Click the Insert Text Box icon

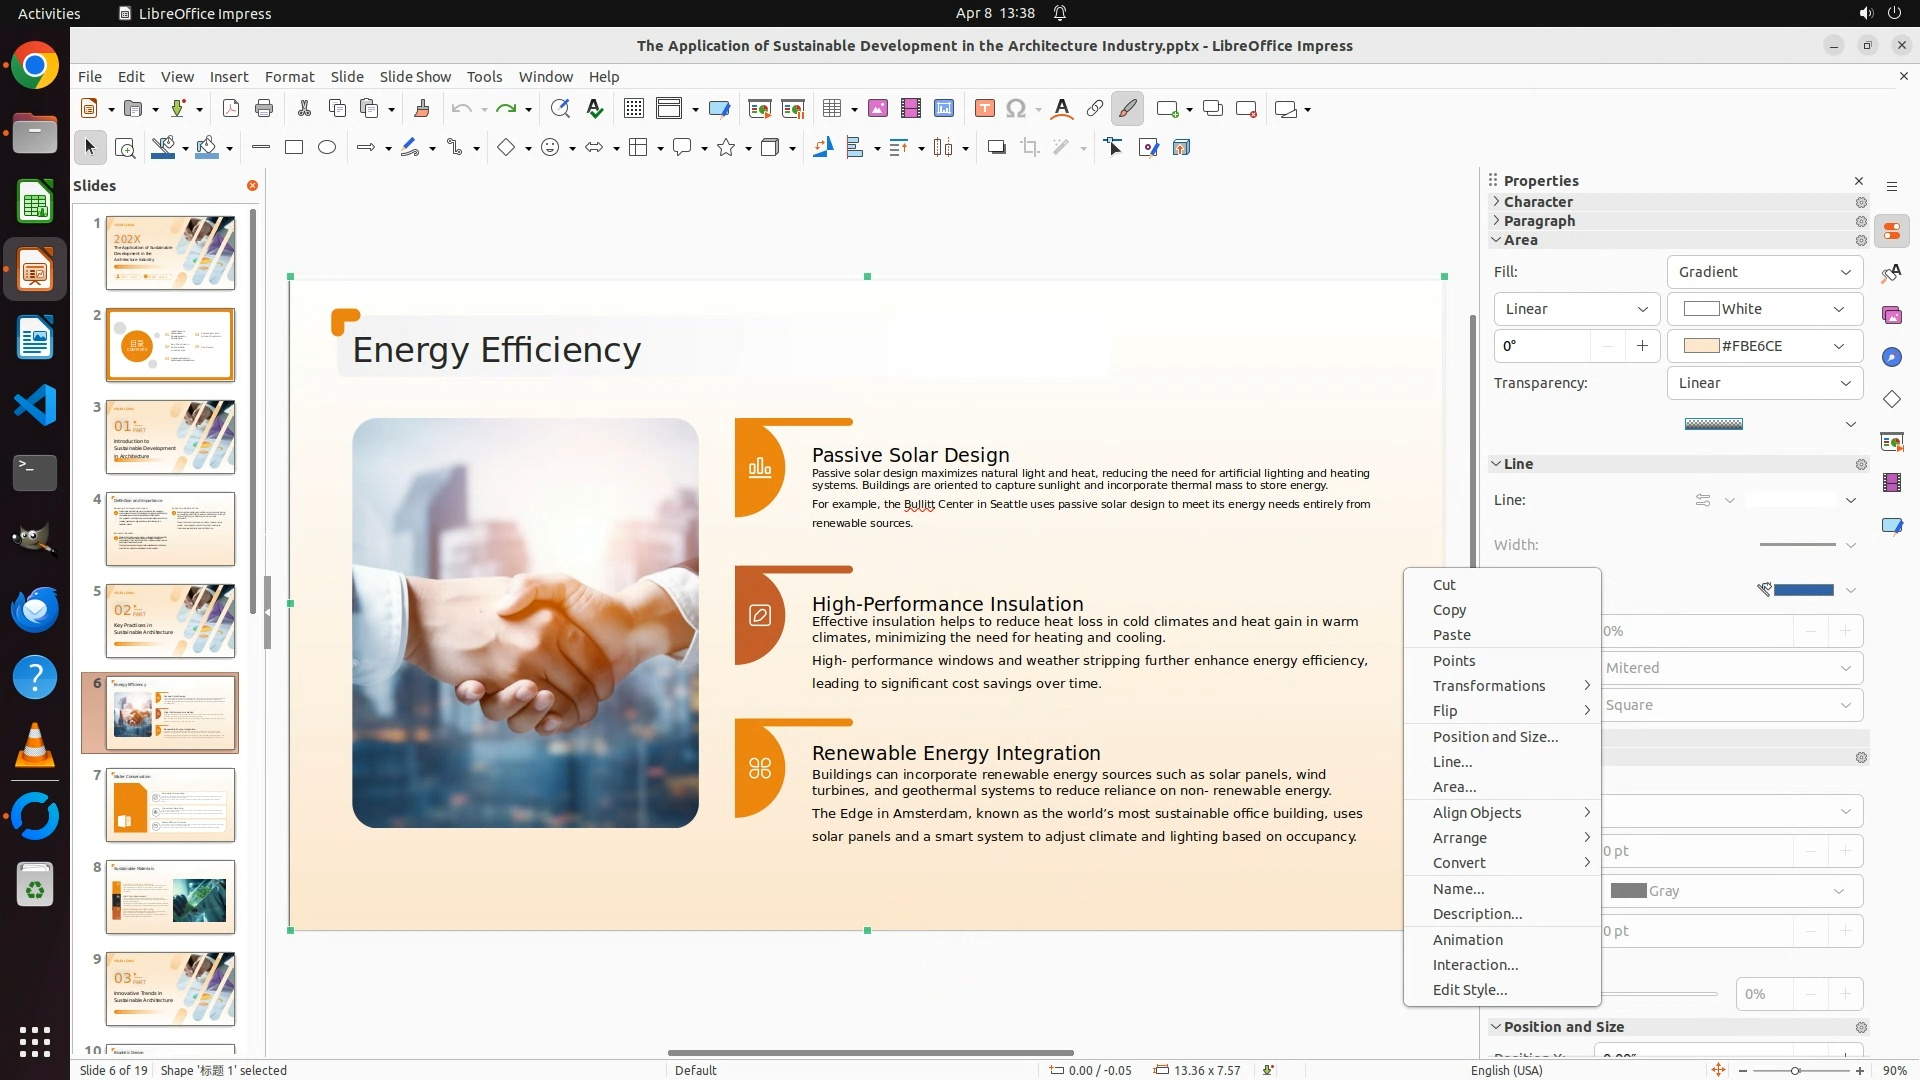tap(984, 109)
